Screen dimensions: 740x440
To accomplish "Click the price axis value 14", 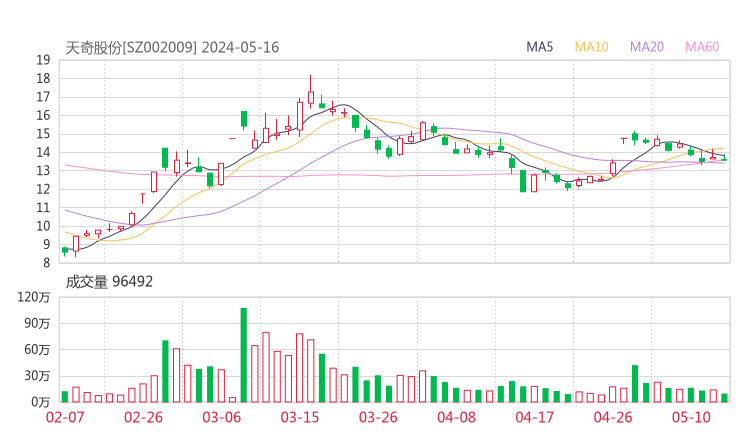I will [43, 152].
